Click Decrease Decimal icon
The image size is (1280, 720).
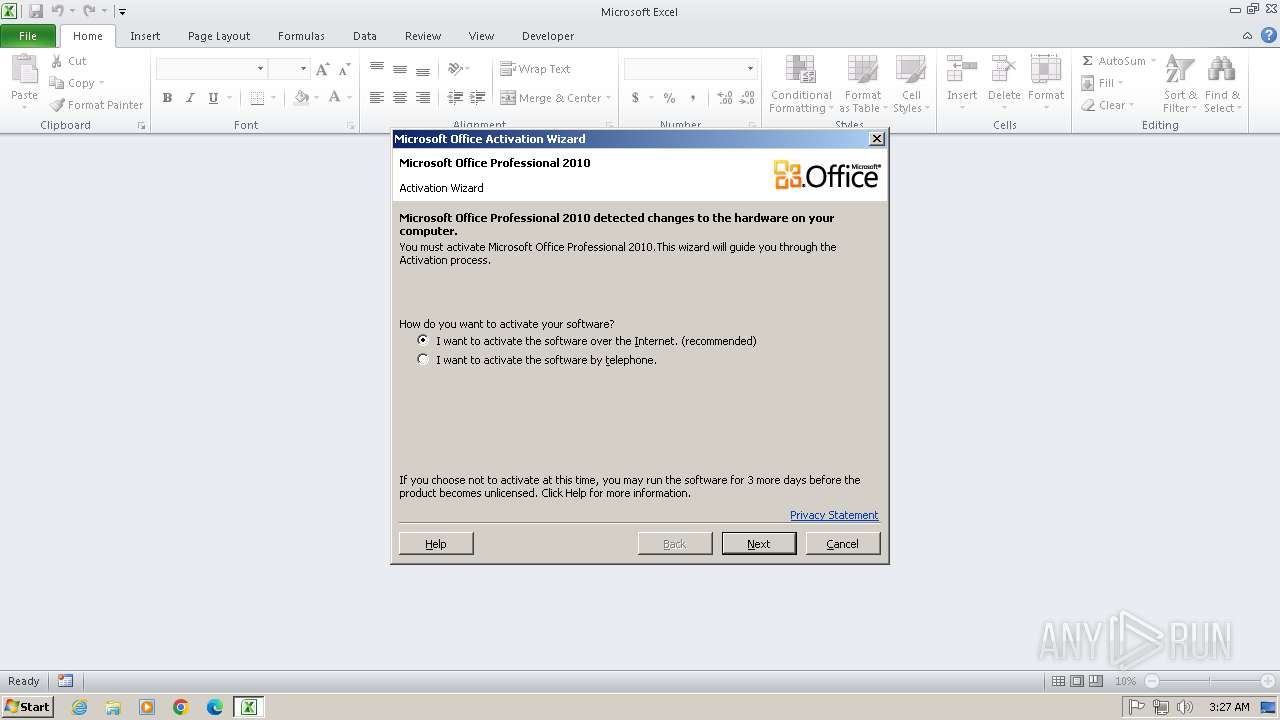[748, 98]
